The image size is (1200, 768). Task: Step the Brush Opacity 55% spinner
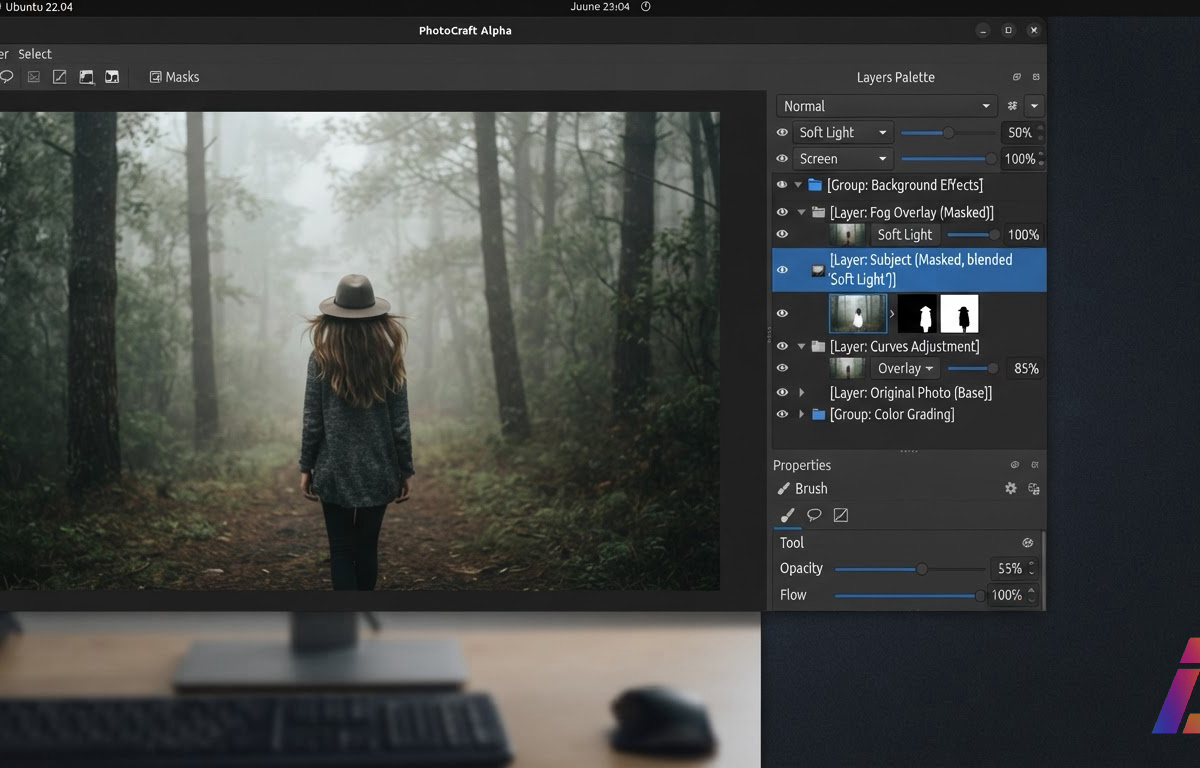tap(1031, 569)
